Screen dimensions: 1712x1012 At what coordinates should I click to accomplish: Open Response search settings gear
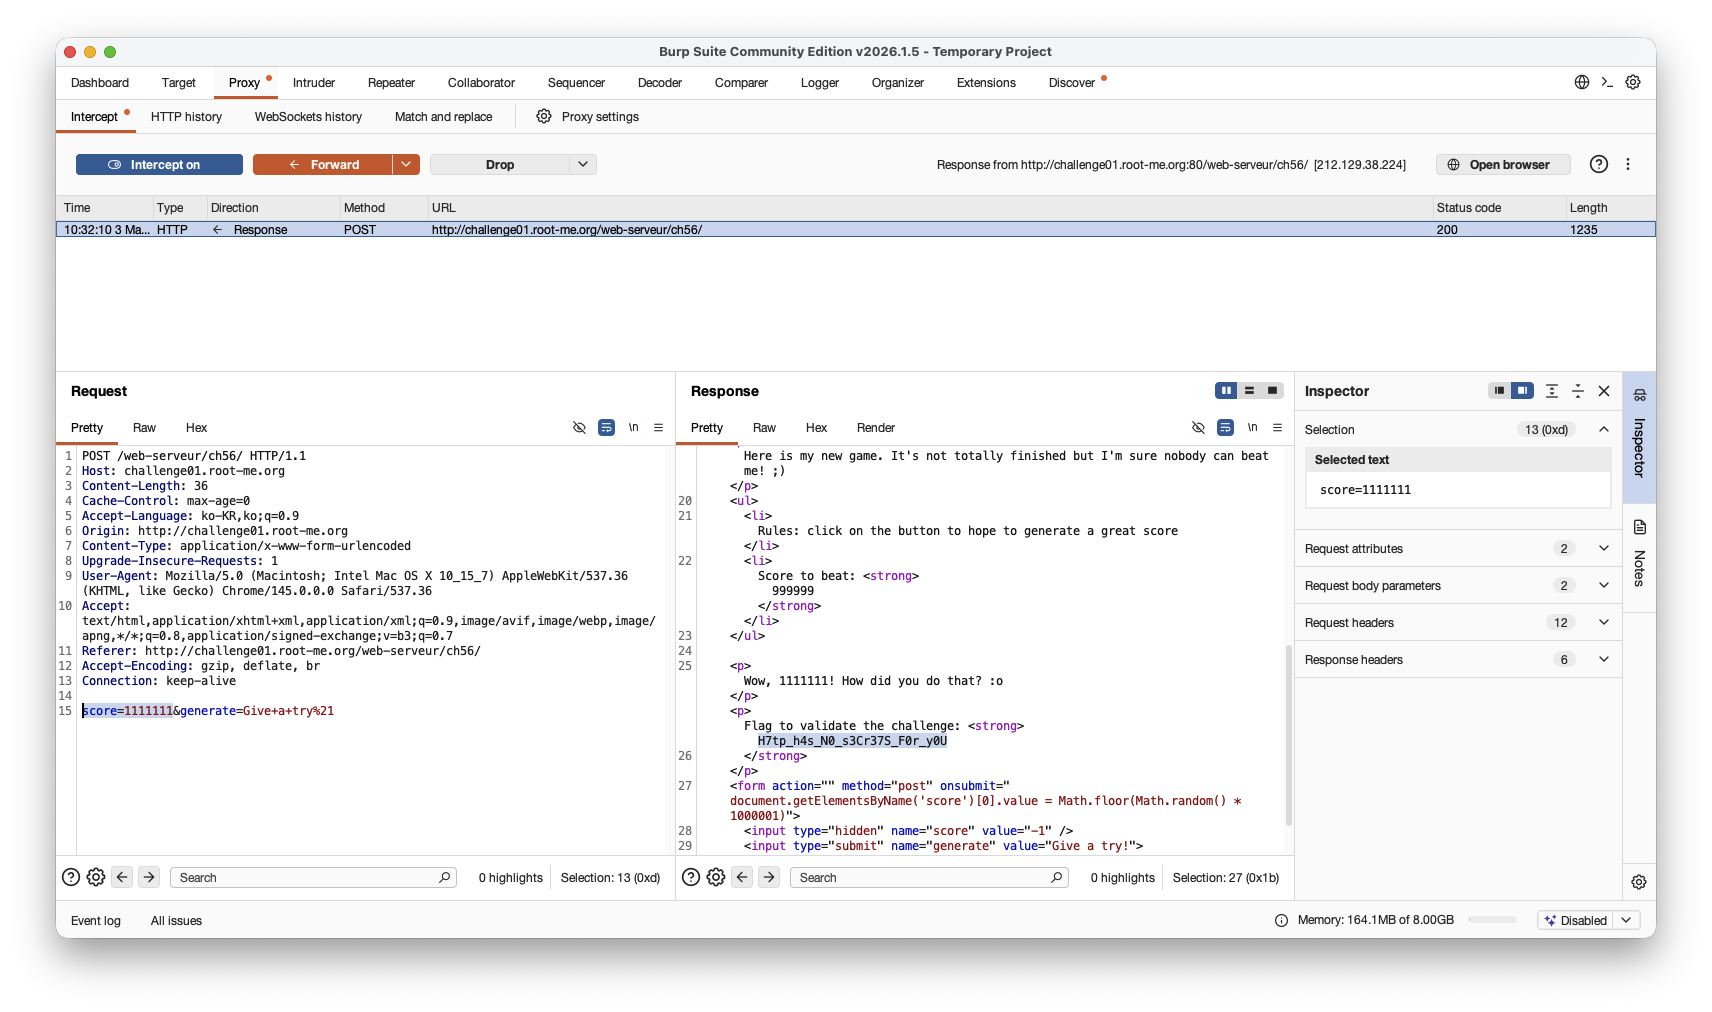pyautogui.click(x=716, y=877)
